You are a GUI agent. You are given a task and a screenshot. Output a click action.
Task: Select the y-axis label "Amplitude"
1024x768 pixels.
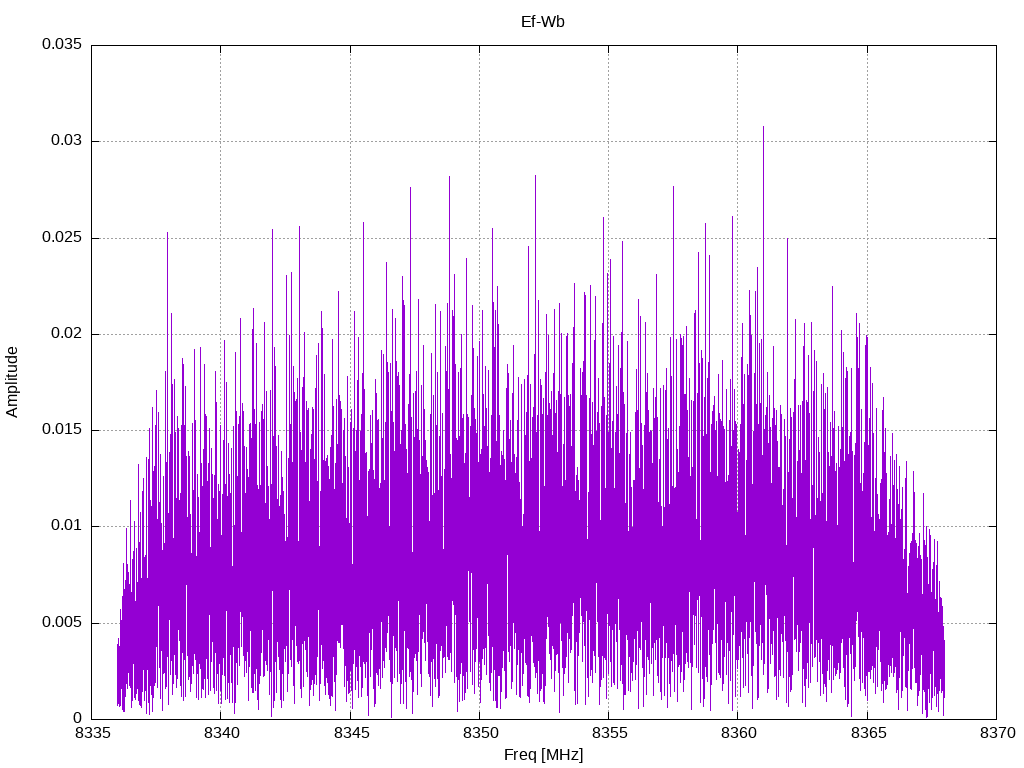point(12,382)
